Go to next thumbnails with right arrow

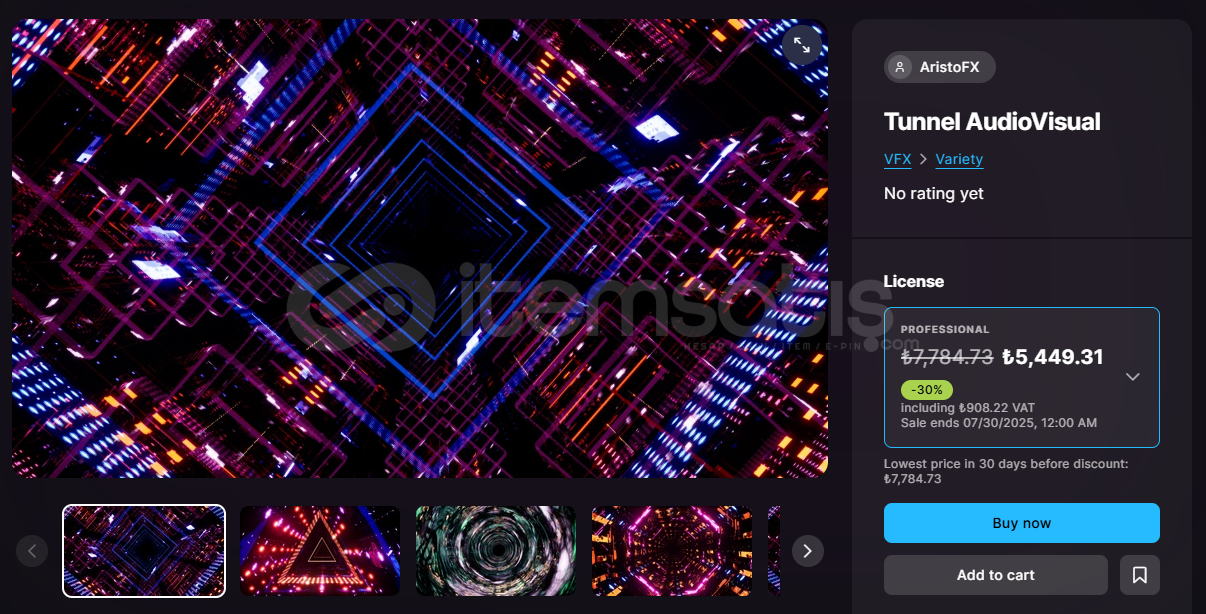point(808,550)
